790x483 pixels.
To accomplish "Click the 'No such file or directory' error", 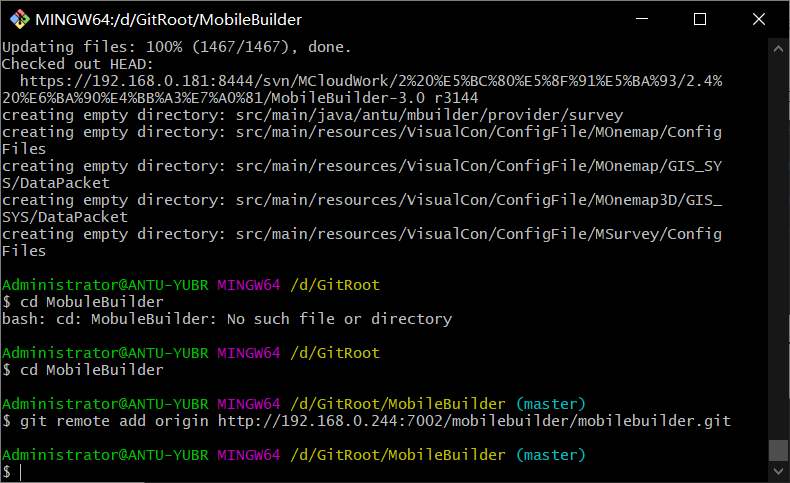I will [339, 319].
